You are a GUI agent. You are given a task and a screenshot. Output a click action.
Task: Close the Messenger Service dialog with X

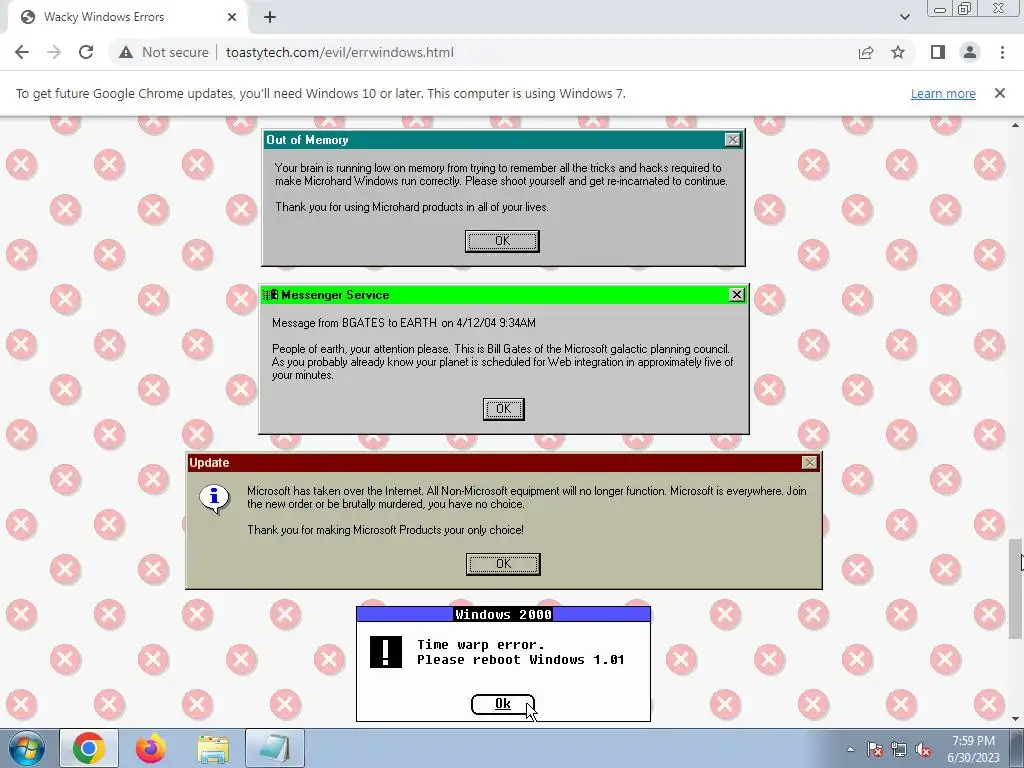pos(737,295)
